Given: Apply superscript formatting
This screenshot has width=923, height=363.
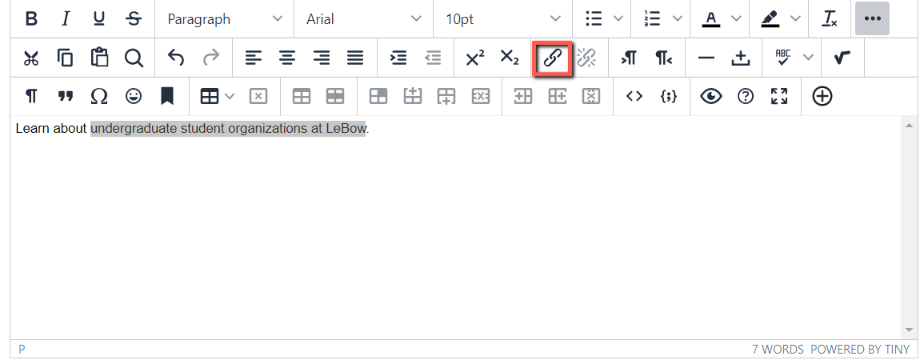Looking at the screenshot, I should coord(475,58).
